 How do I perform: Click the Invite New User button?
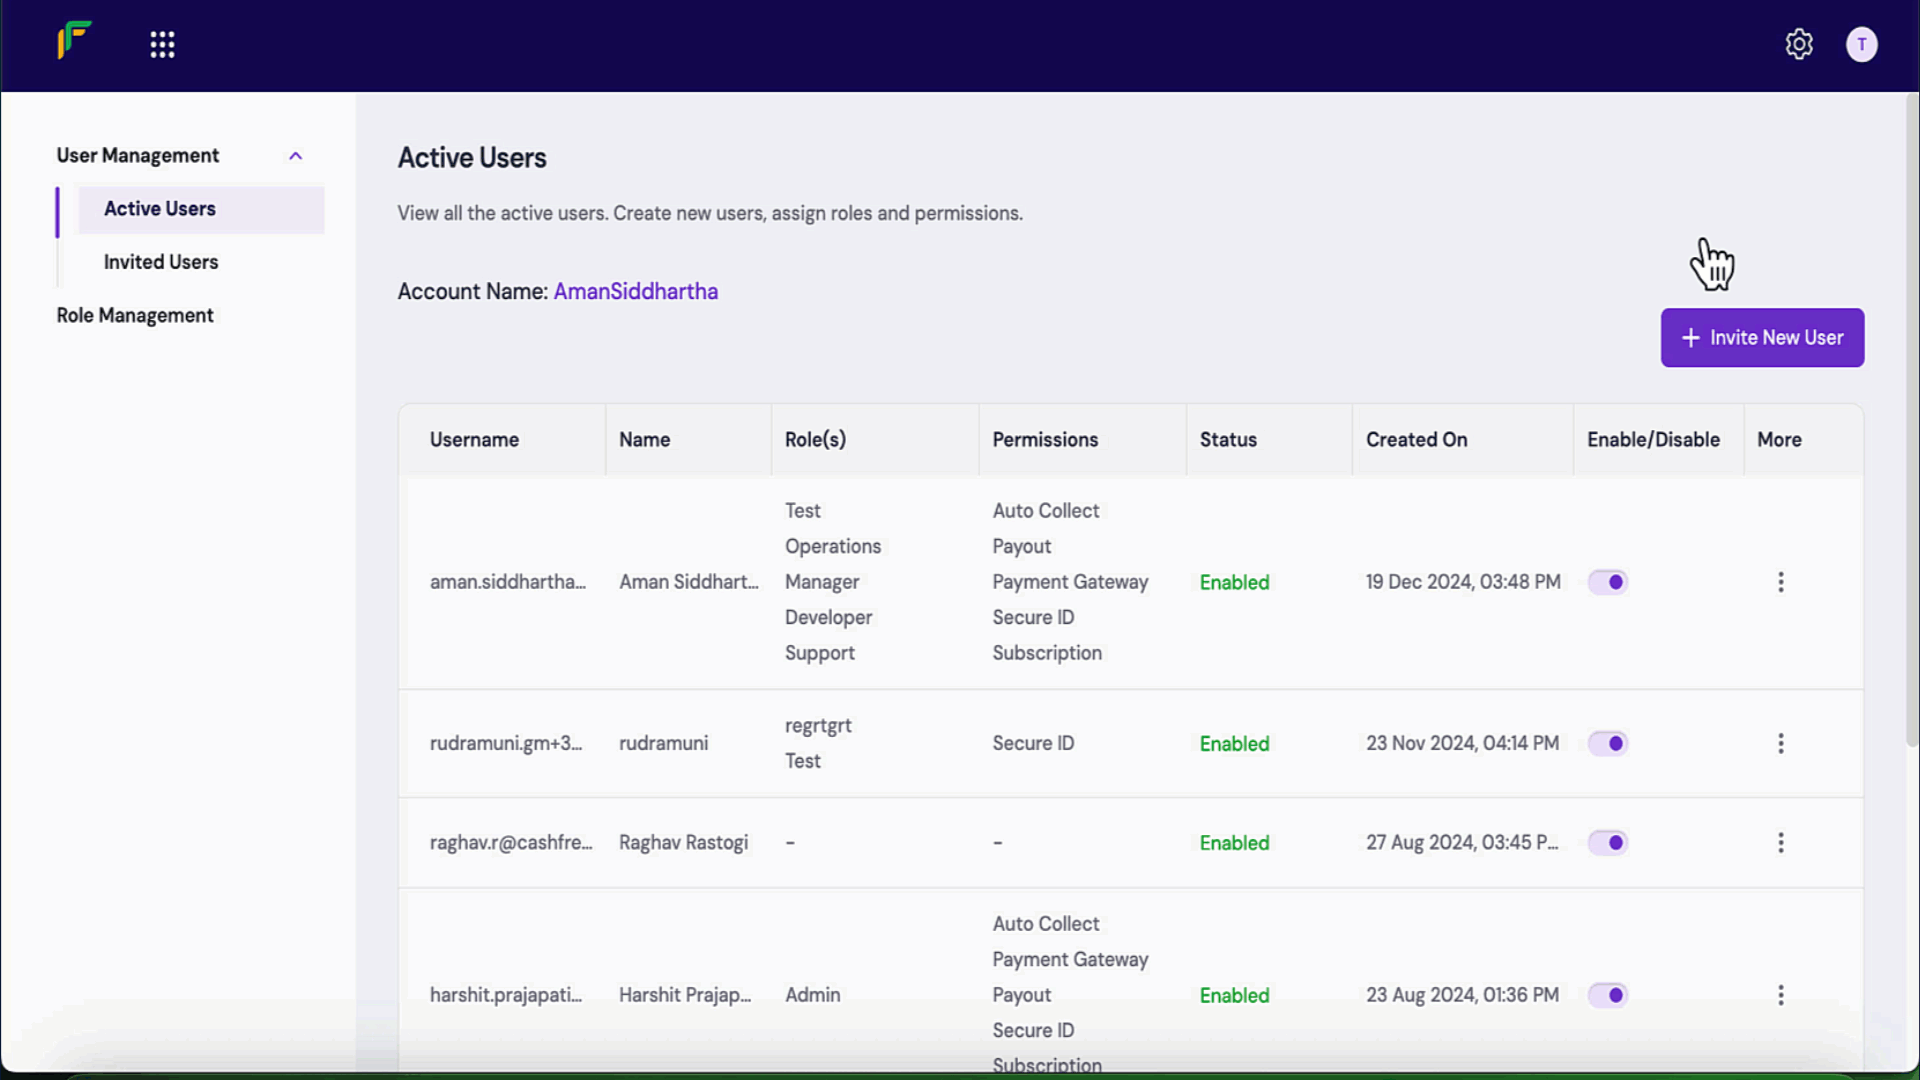point(1761,338)
